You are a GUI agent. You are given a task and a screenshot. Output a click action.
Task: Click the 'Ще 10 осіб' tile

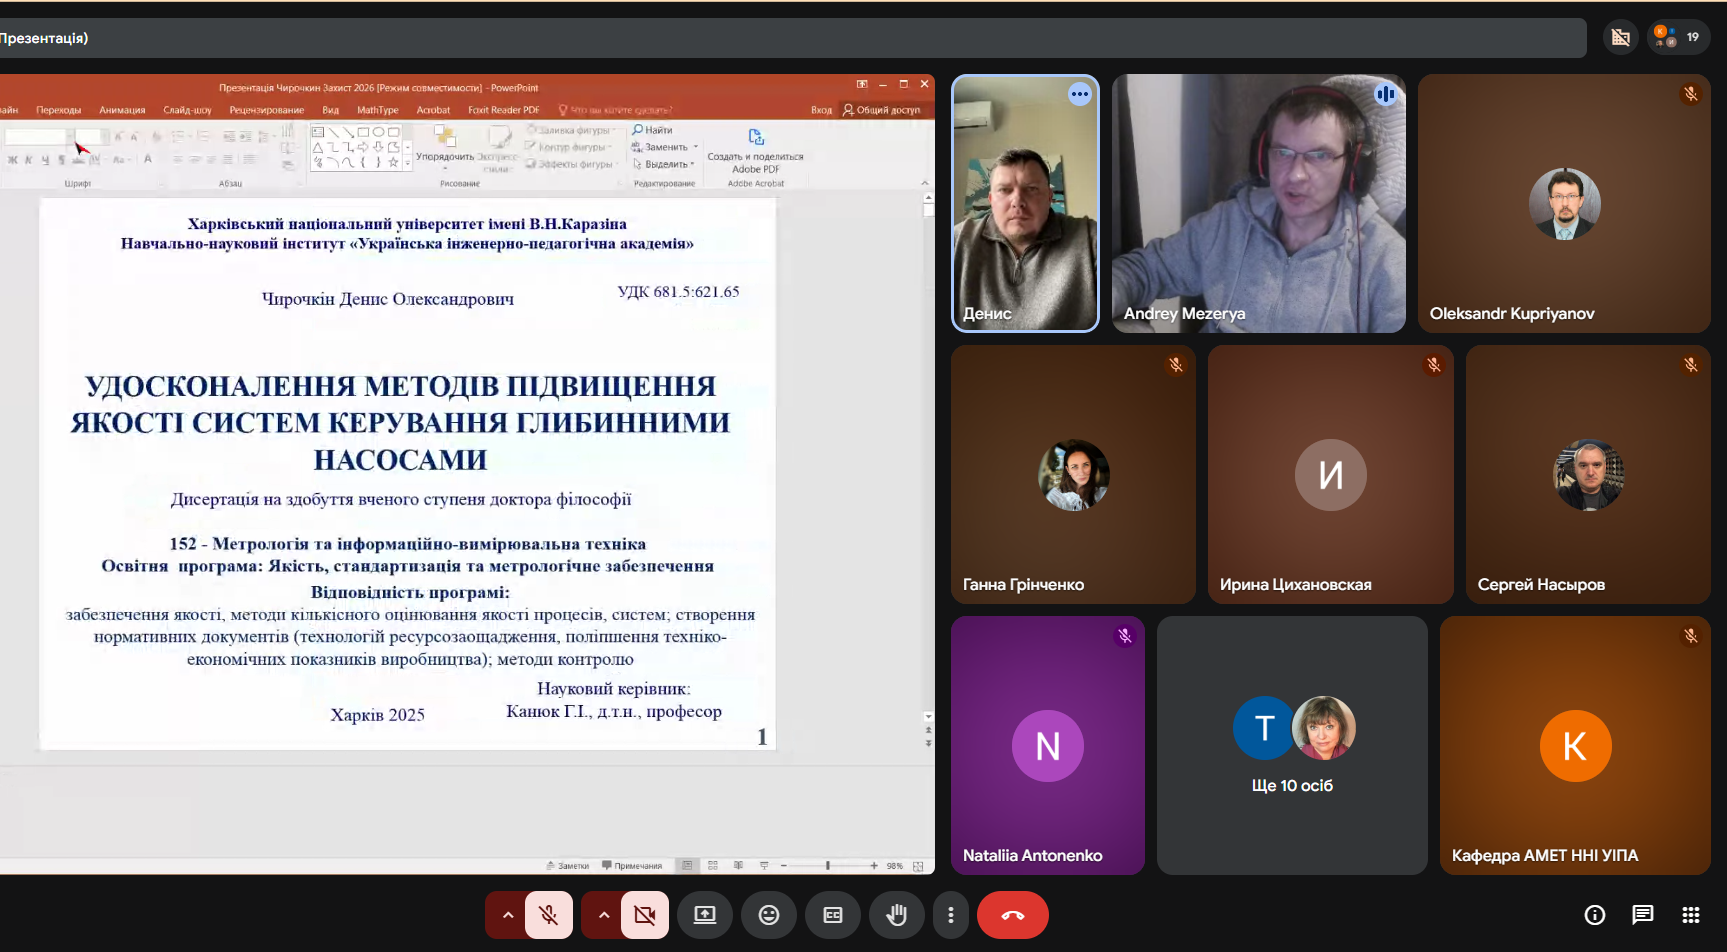click(x=1292, y=746)
